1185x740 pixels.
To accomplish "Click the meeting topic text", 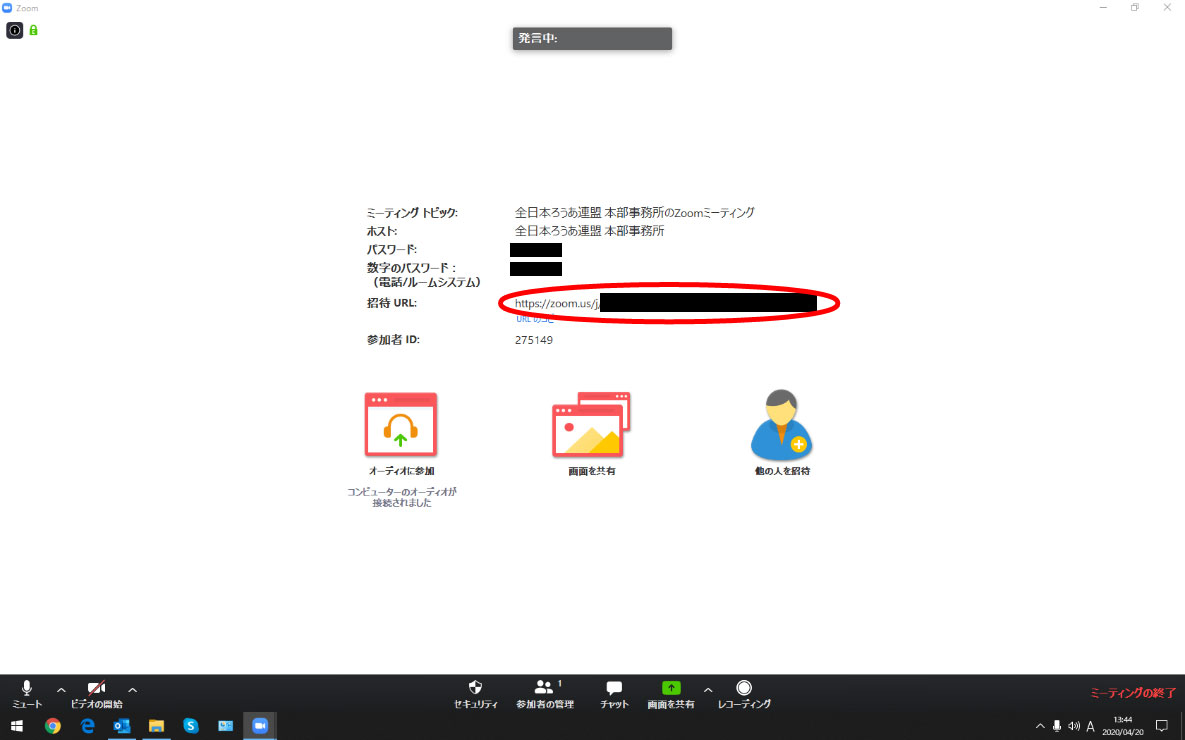I will pyautogui.click(x=634, y=213).
